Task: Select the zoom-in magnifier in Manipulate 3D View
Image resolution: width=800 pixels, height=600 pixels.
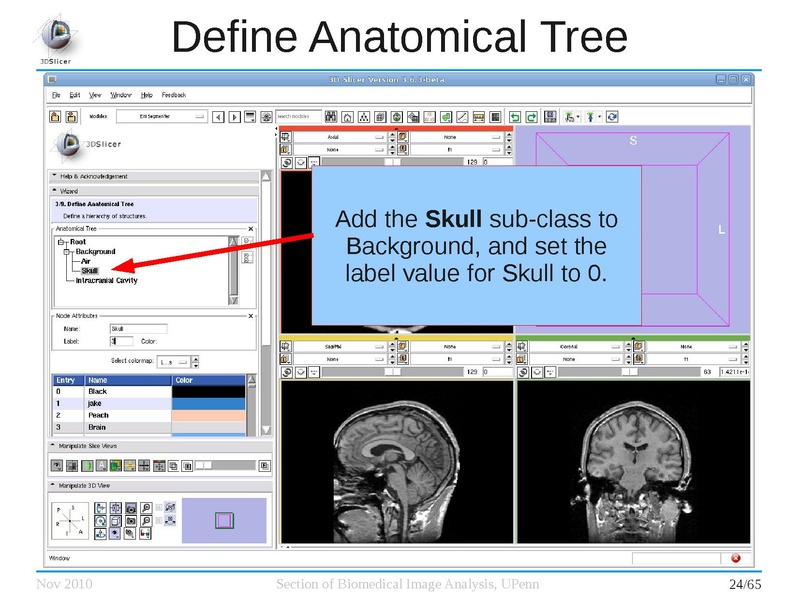Action: (x=147, y=508)
